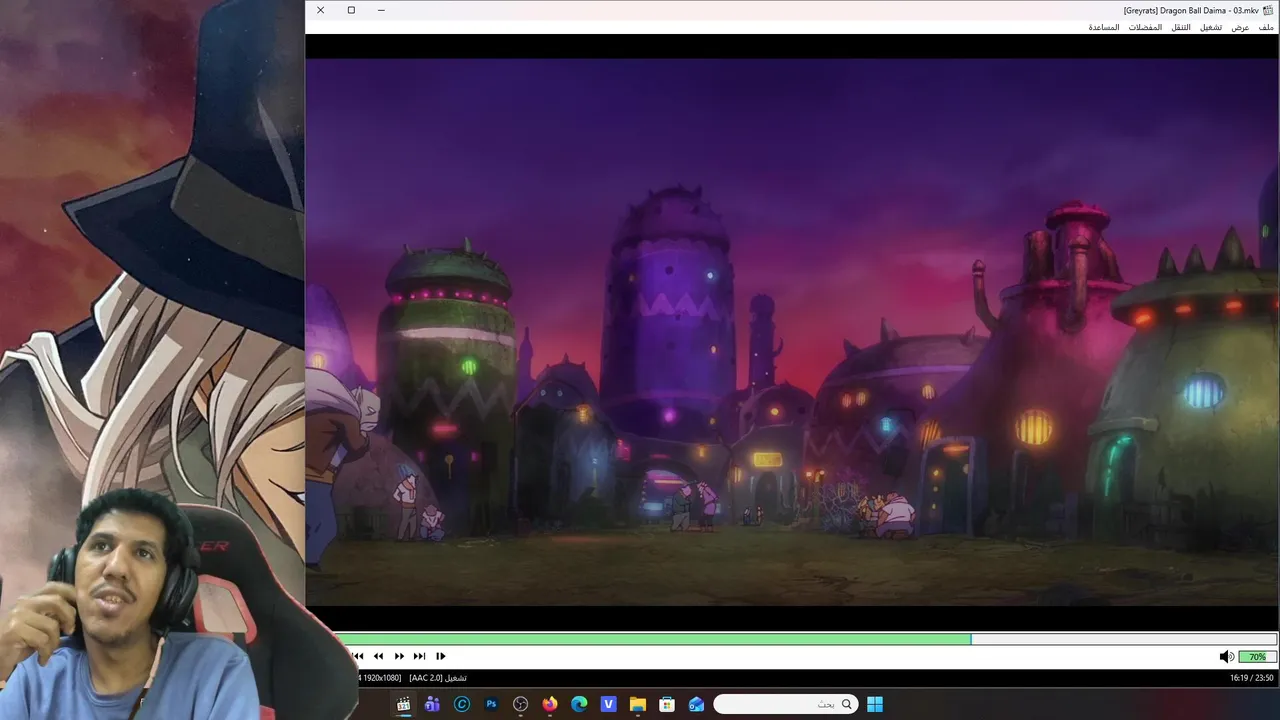Open the media player taskbar icon
The width and height of the screenshot is (1280, 720).
tap(403, 704)
